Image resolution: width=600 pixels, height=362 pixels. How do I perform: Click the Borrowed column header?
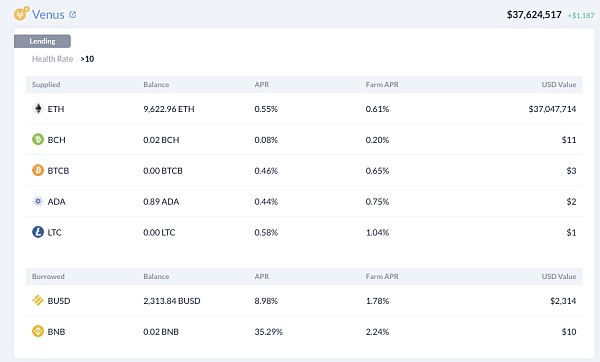[x=48, y=276]
